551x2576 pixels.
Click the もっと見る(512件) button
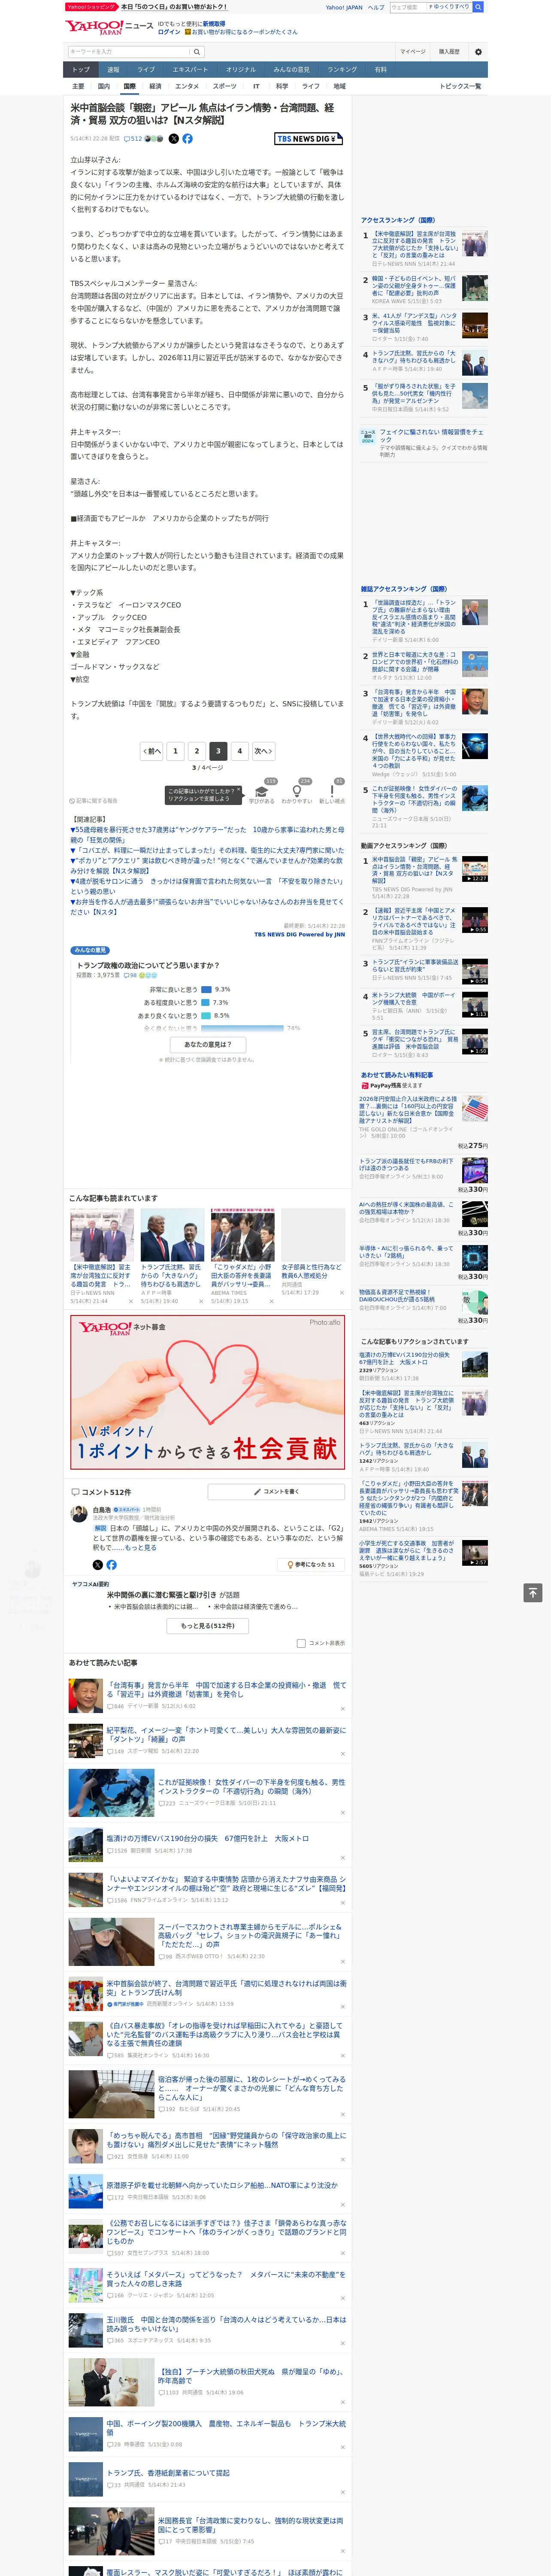(208, 1626)
